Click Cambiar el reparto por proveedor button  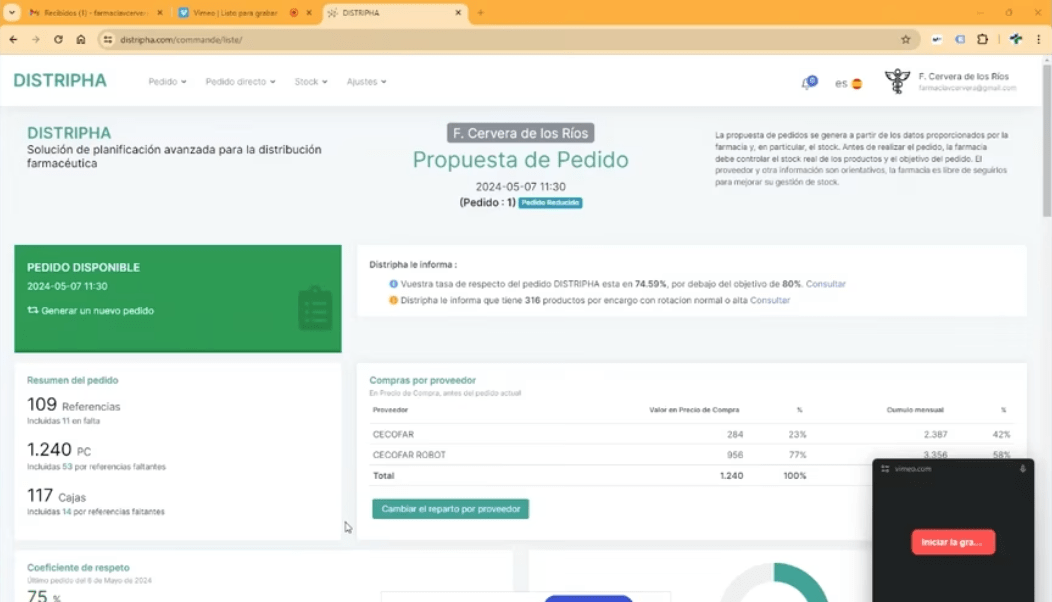tap(450, 509)
